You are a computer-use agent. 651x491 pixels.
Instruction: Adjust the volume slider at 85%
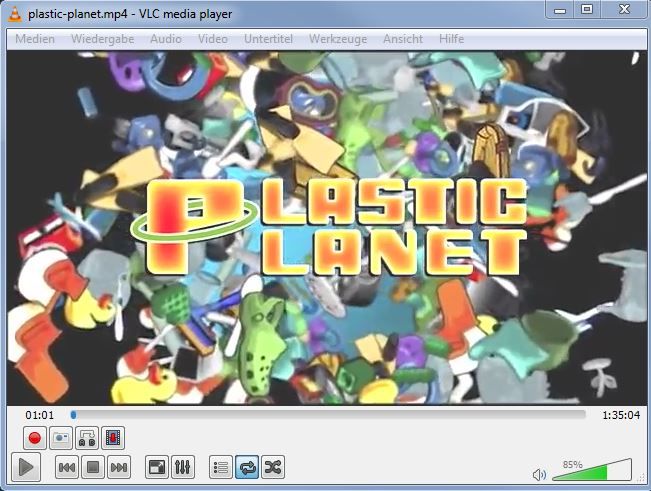(x=592, y=470)
